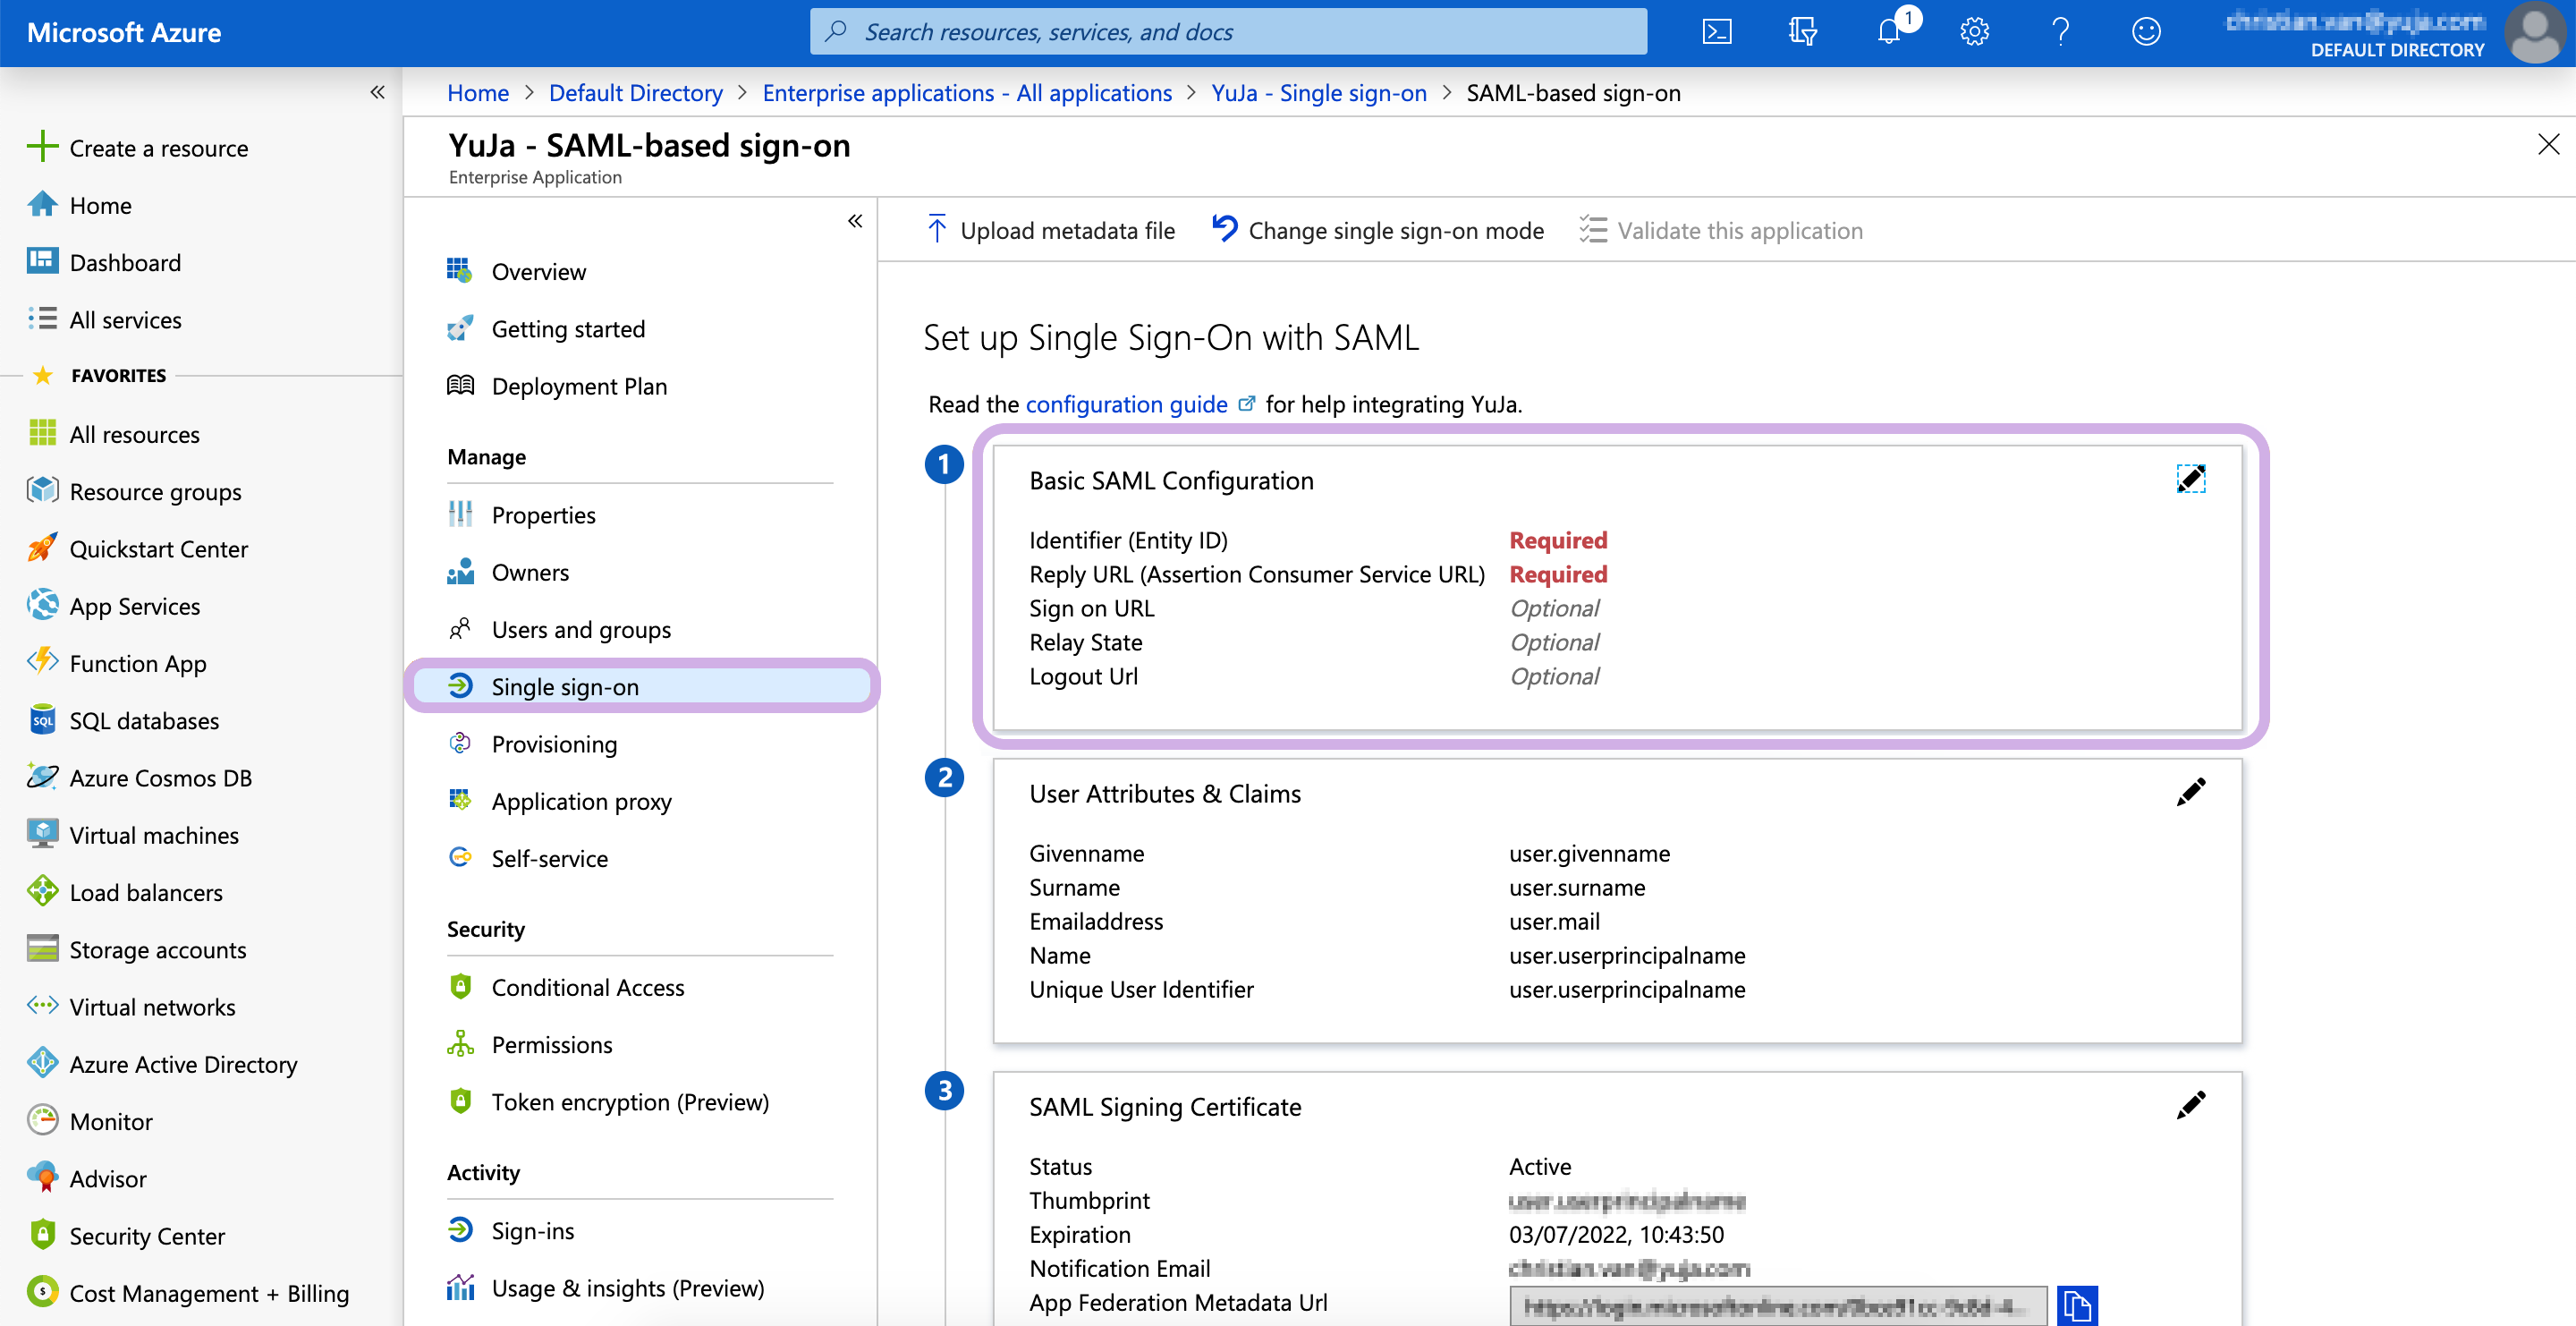This screenshot has height=1326, width=2576.
Task: Copy the App Federation Metadata Url
Action: tap(2077, 1305)
